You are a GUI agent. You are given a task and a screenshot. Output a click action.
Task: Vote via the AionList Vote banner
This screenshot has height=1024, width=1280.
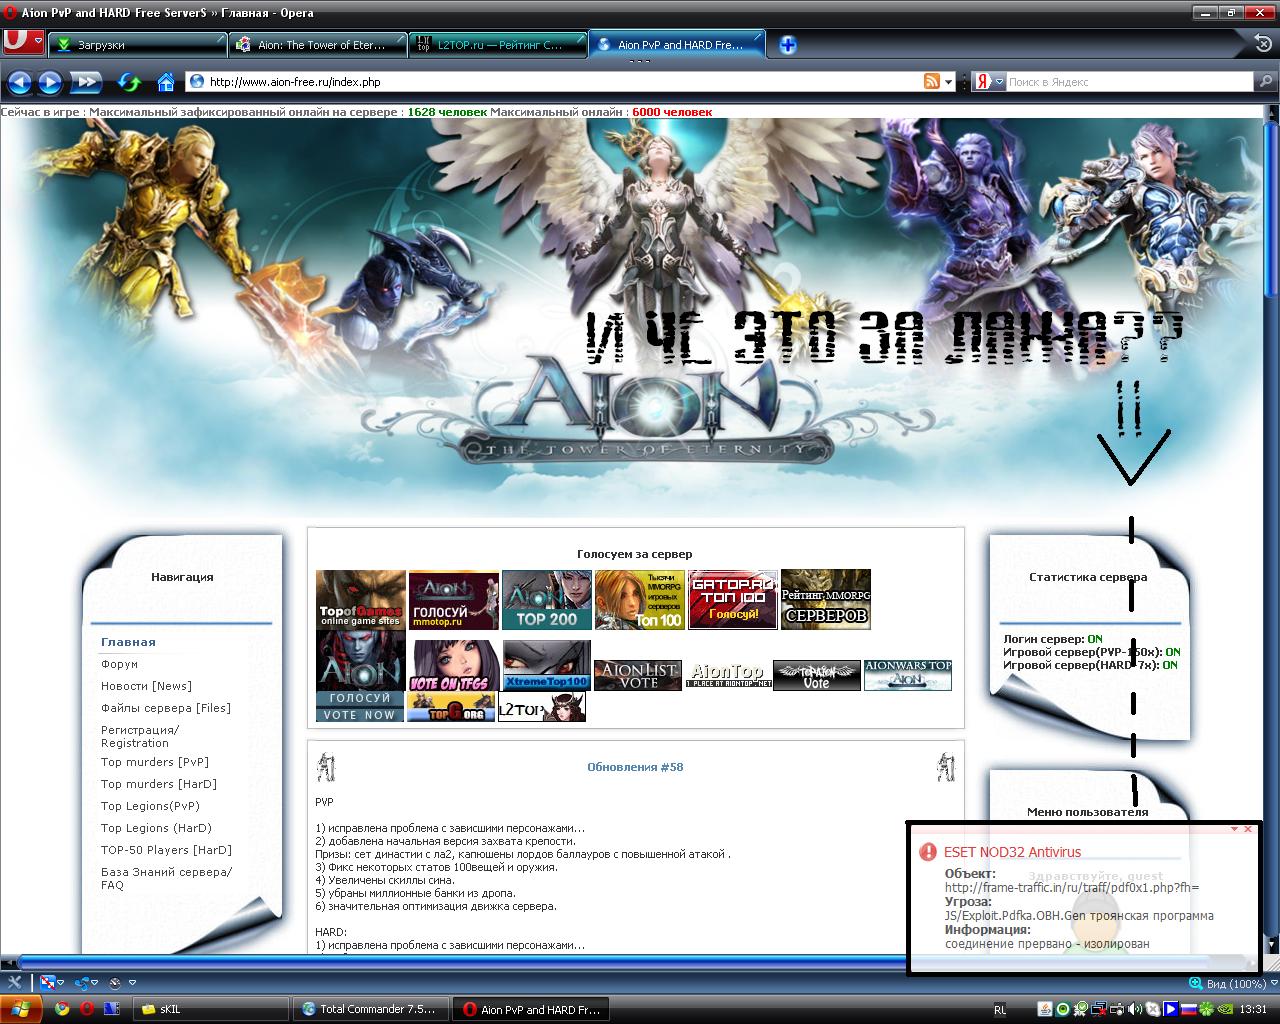click(638, 676)
